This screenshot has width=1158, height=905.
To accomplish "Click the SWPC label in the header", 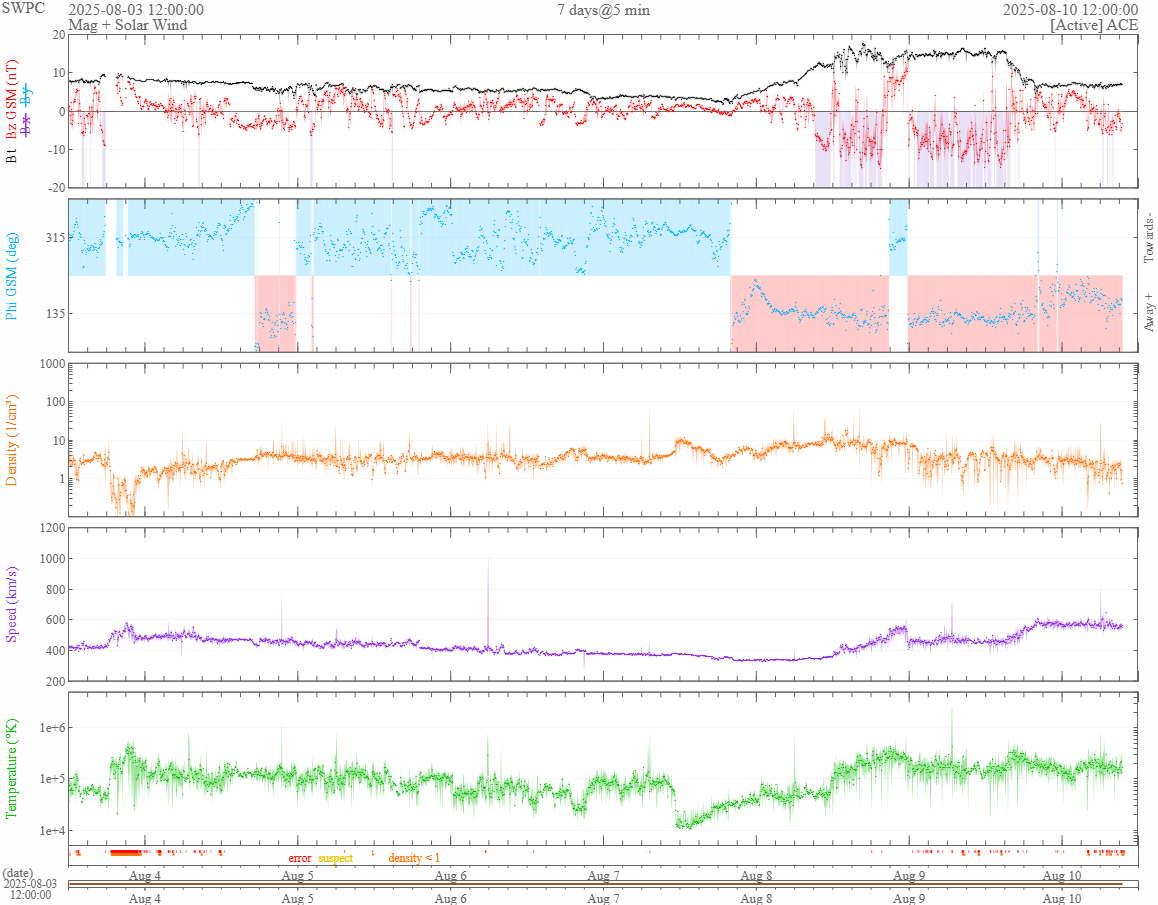I will pyautogui.click(x=24, y=8).
